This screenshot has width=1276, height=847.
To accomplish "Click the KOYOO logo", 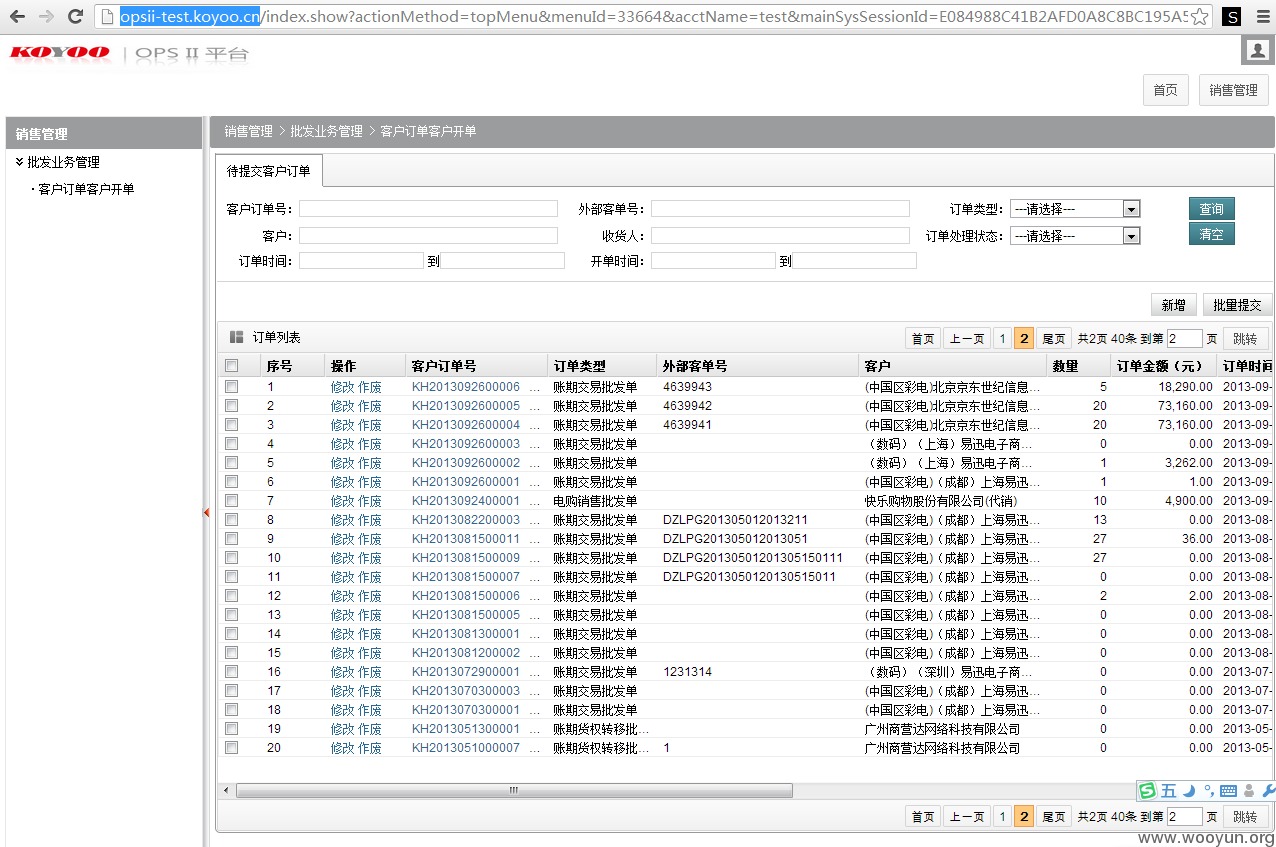I will (x=59, y=53).
